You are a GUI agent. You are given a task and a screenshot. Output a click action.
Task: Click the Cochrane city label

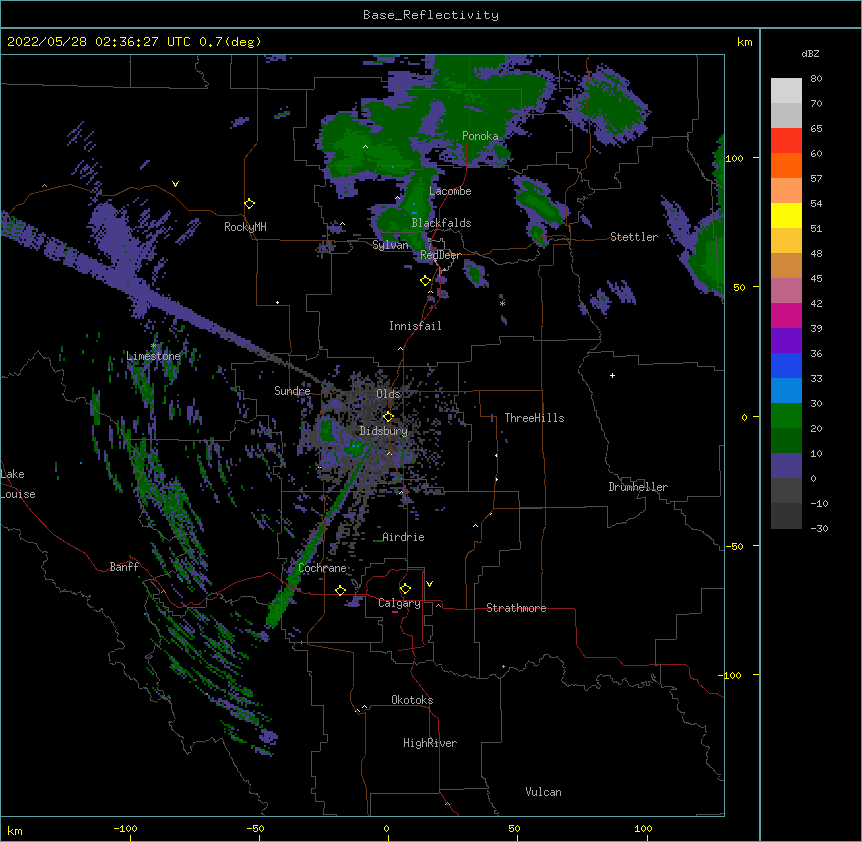pyautogui.click(x=322, y=568)
